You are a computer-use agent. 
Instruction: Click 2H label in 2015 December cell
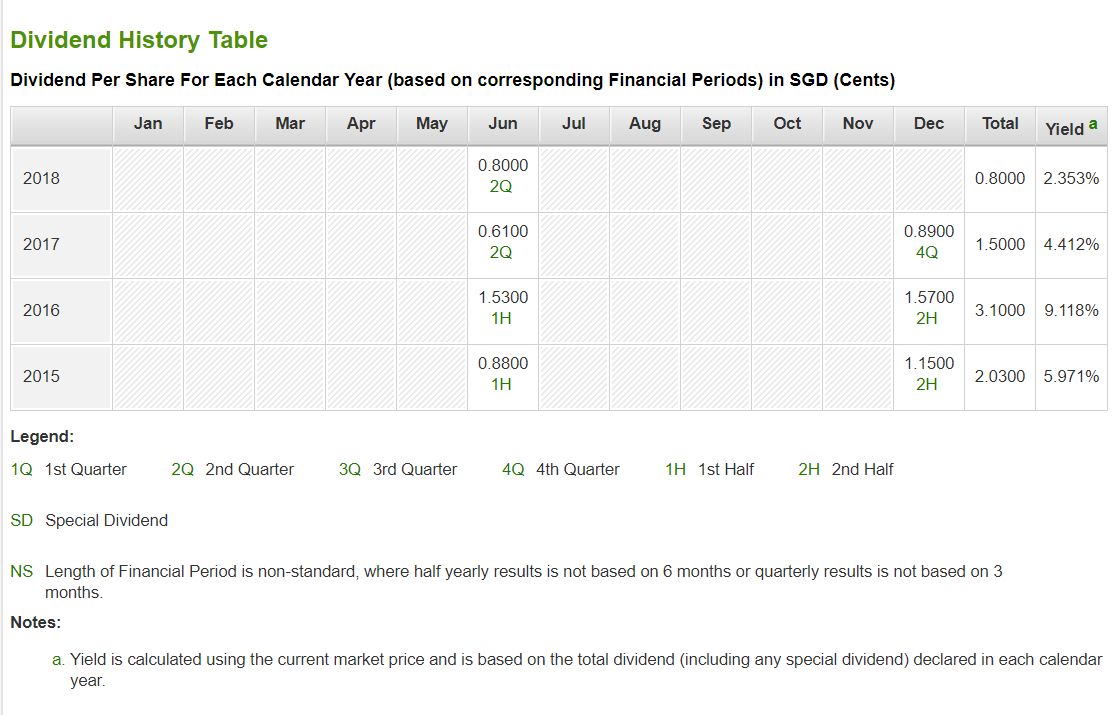coord(927,384)
